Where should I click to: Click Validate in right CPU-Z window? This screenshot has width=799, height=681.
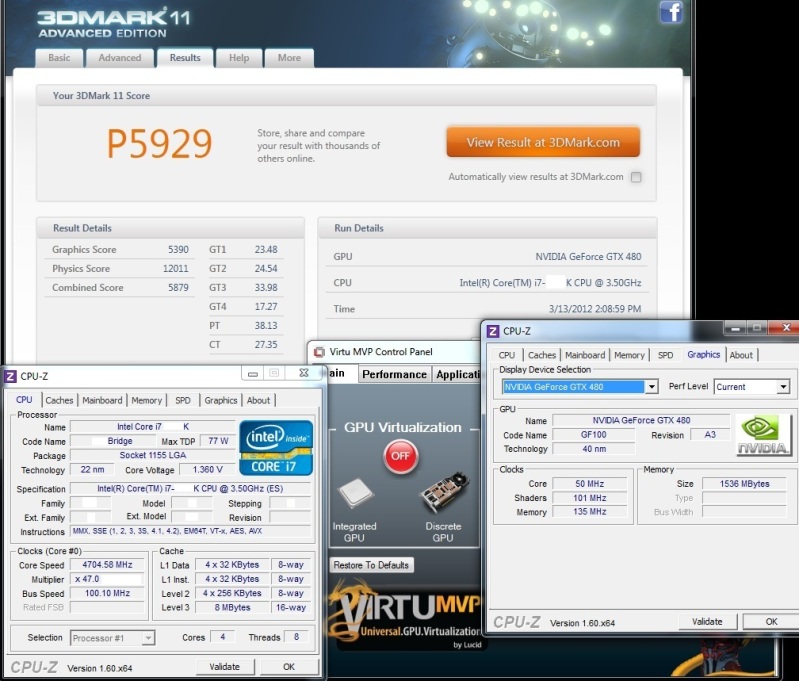click(x=707, y=622)
